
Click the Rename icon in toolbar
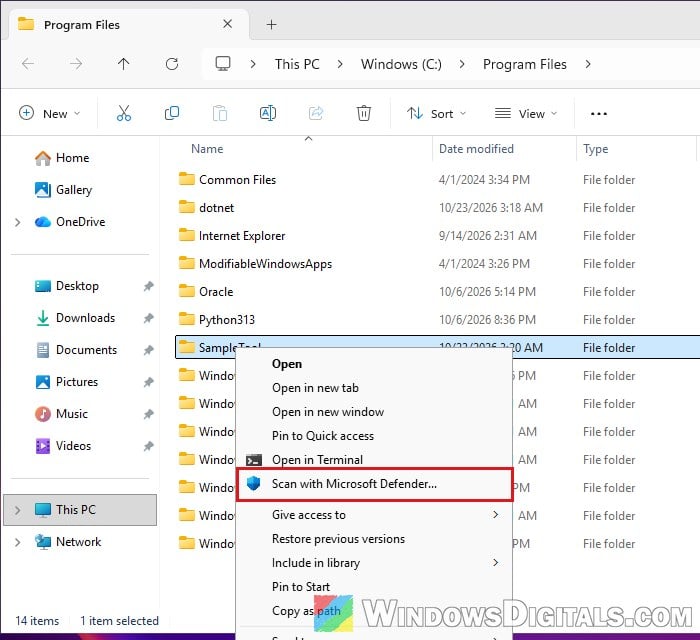tap(268, 113)
